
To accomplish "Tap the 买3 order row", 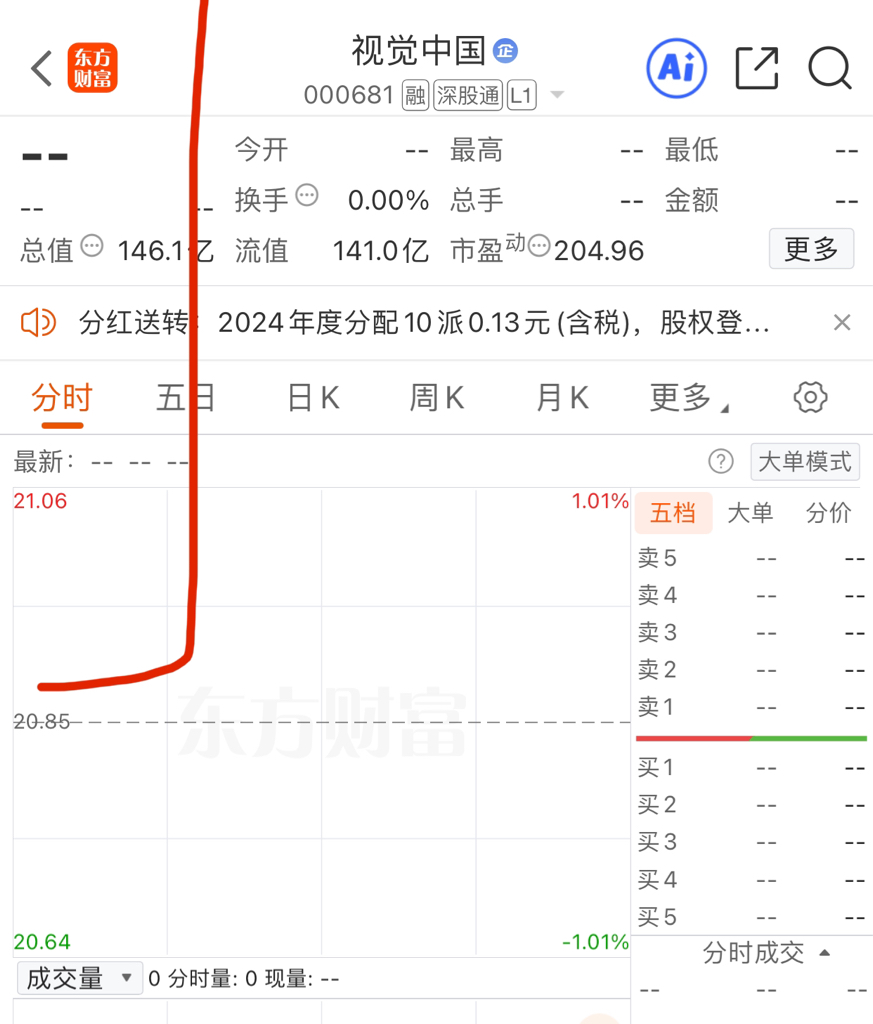I will (752, 842).
